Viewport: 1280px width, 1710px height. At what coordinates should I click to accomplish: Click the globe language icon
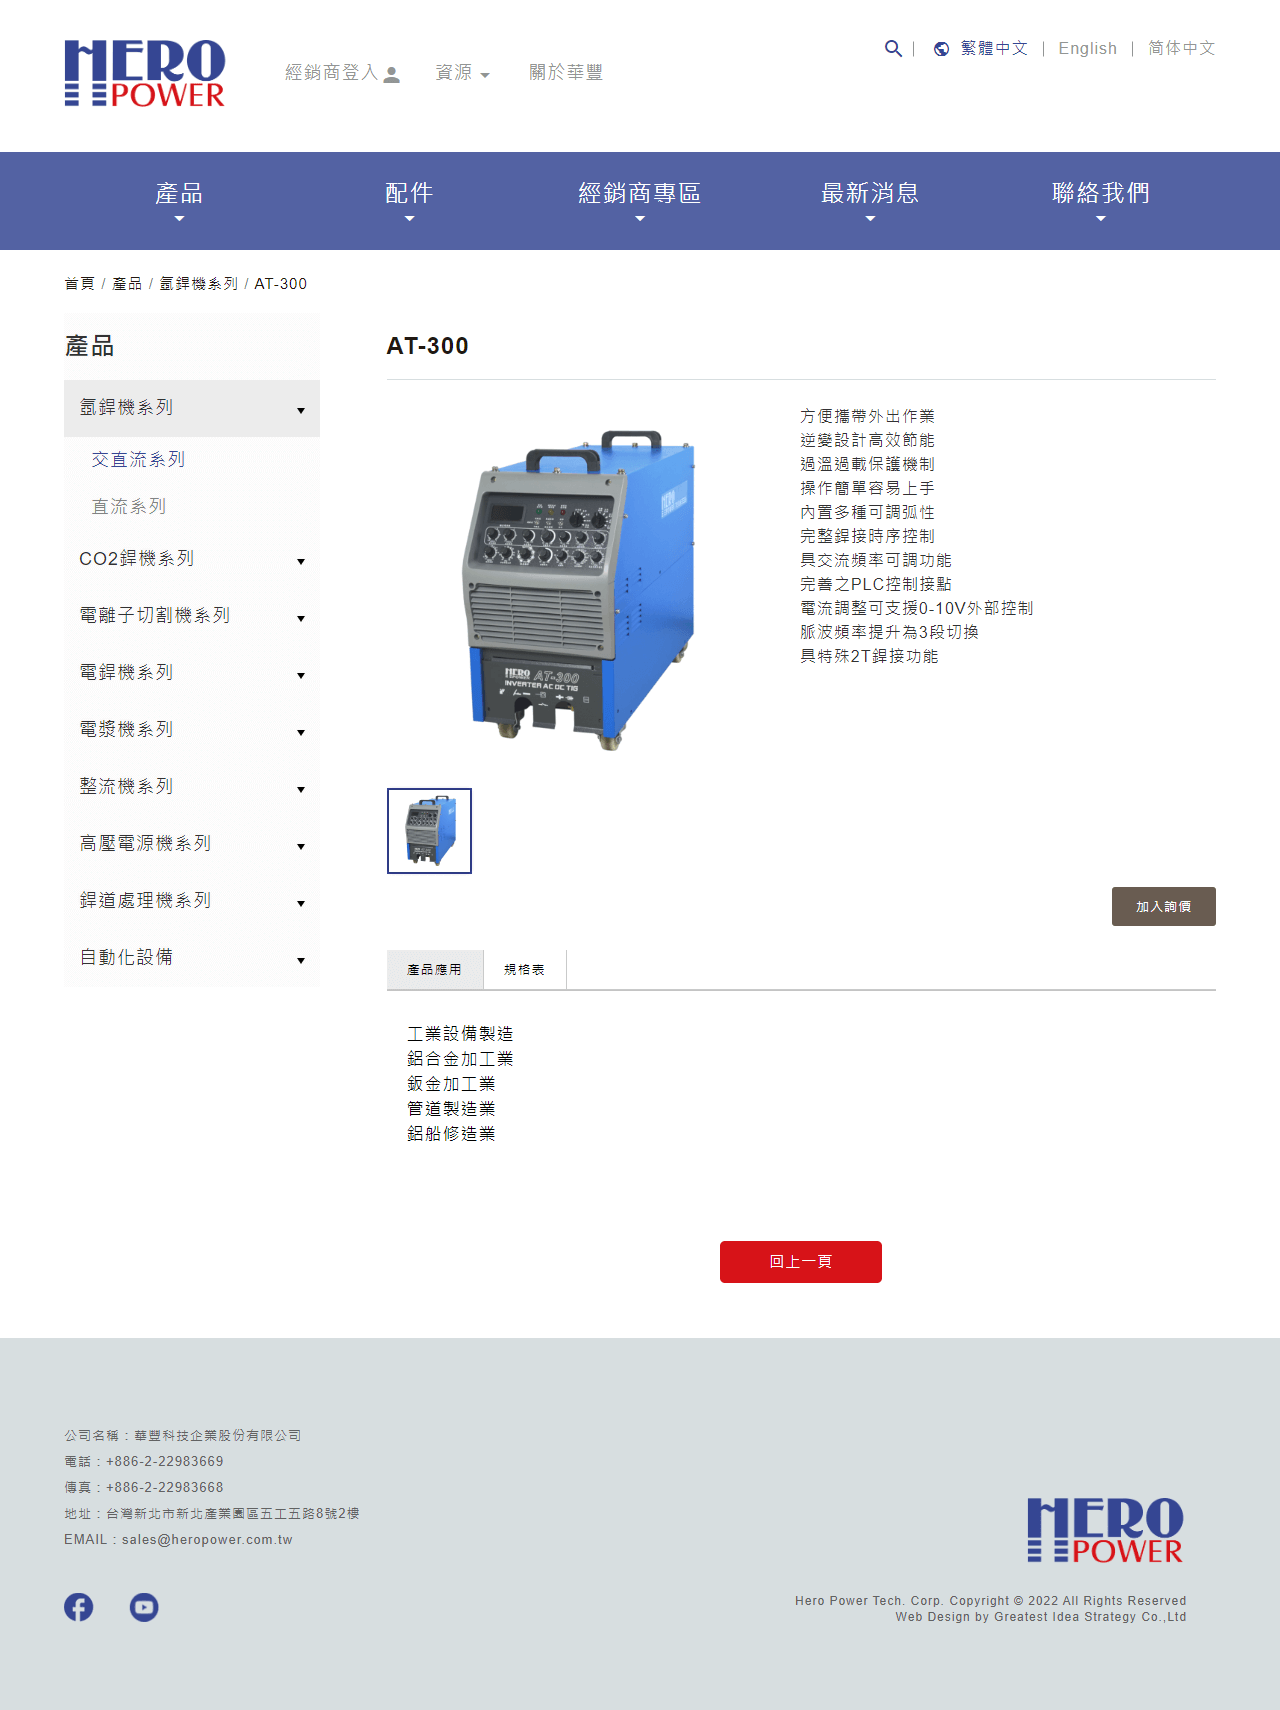point(941,49)
